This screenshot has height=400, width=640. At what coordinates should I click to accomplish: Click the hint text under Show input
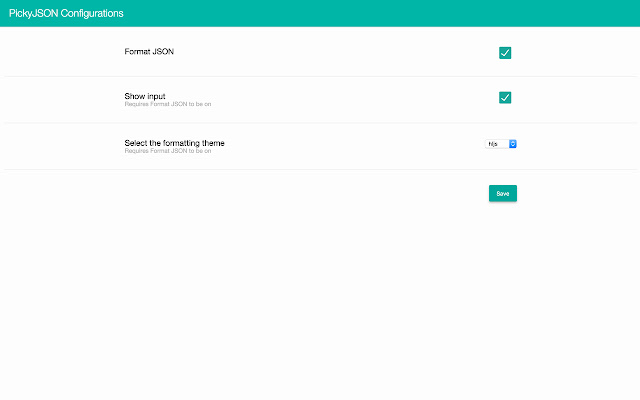[x=168, y=104]
